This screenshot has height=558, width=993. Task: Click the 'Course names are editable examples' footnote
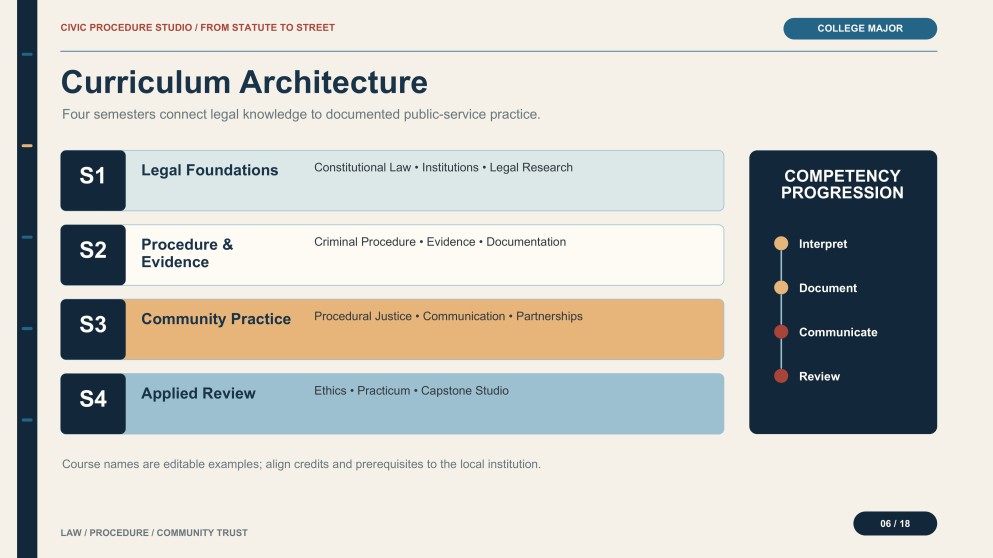pos(301,464)
